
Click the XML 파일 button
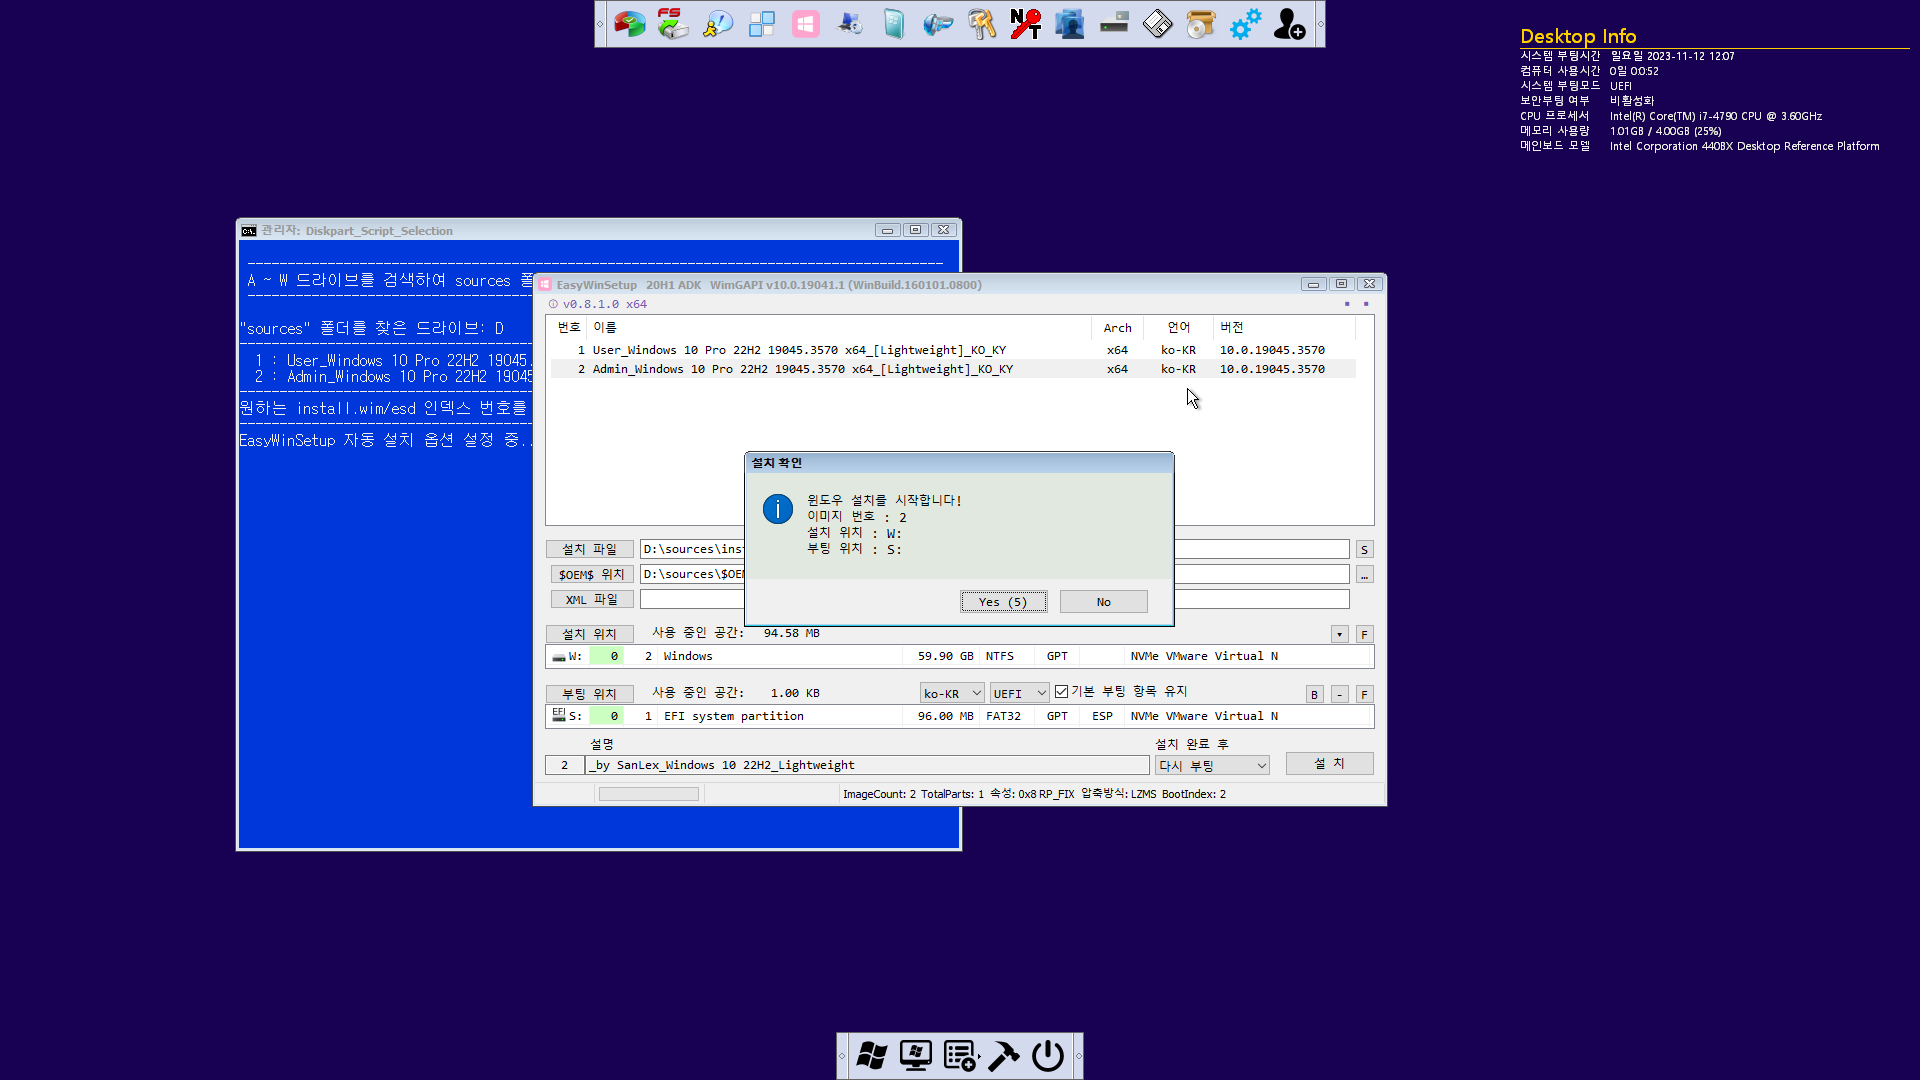pyautogui.click(x=591, y=599)
